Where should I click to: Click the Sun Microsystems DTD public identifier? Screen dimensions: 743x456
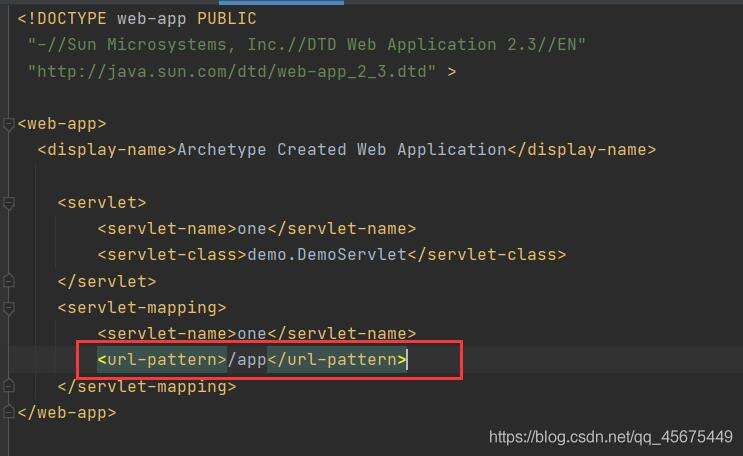[305, 45]
